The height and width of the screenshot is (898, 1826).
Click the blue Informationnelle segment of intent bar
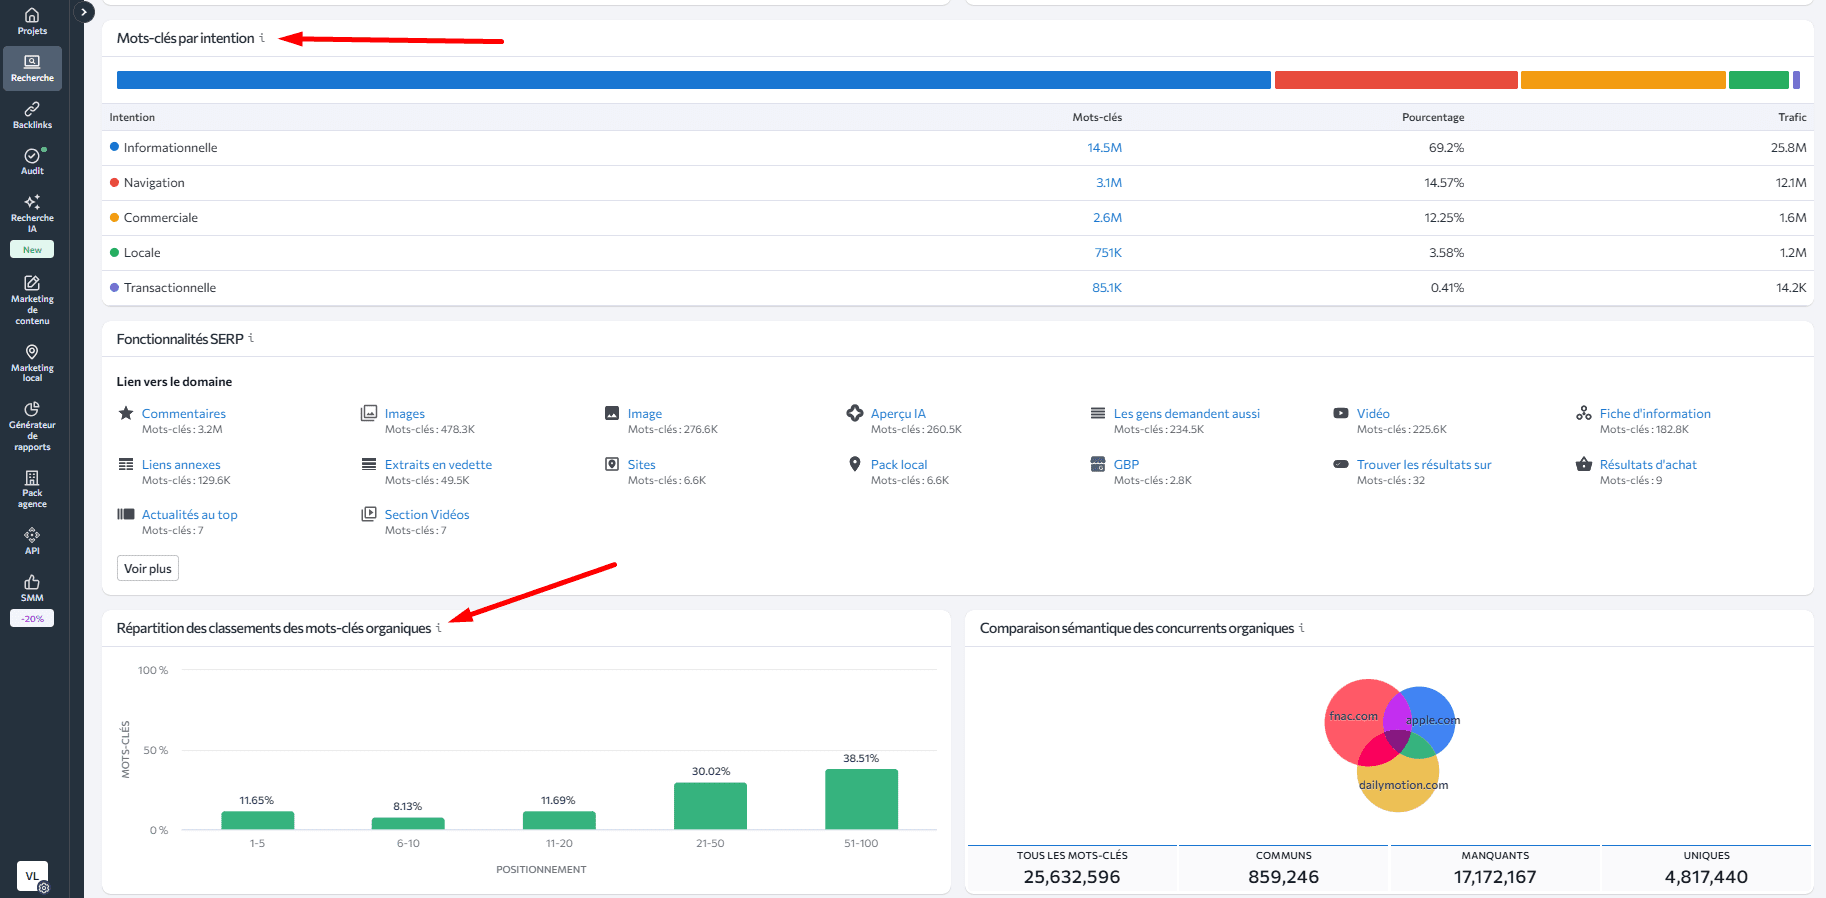693,80
